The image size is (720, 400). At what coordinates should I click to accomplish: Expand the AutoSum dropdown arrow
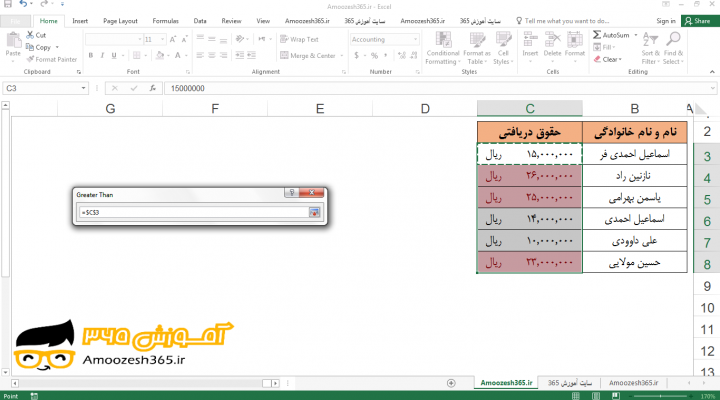point(636,35)
